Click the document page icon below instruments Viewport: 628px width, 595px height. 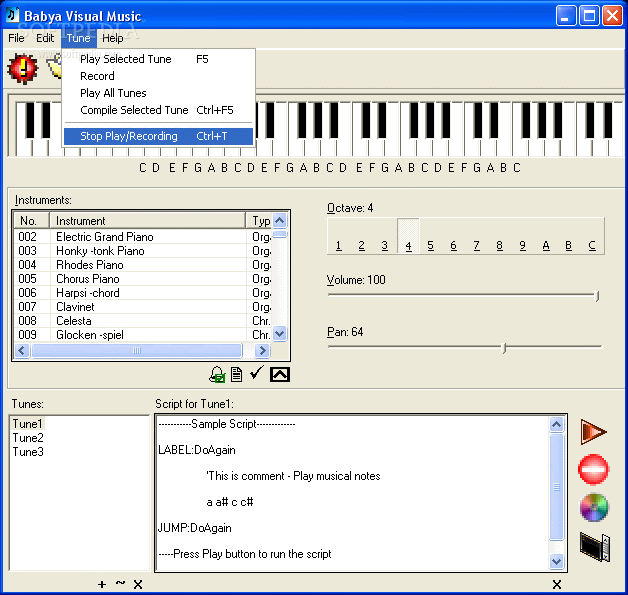coord(237,375)
